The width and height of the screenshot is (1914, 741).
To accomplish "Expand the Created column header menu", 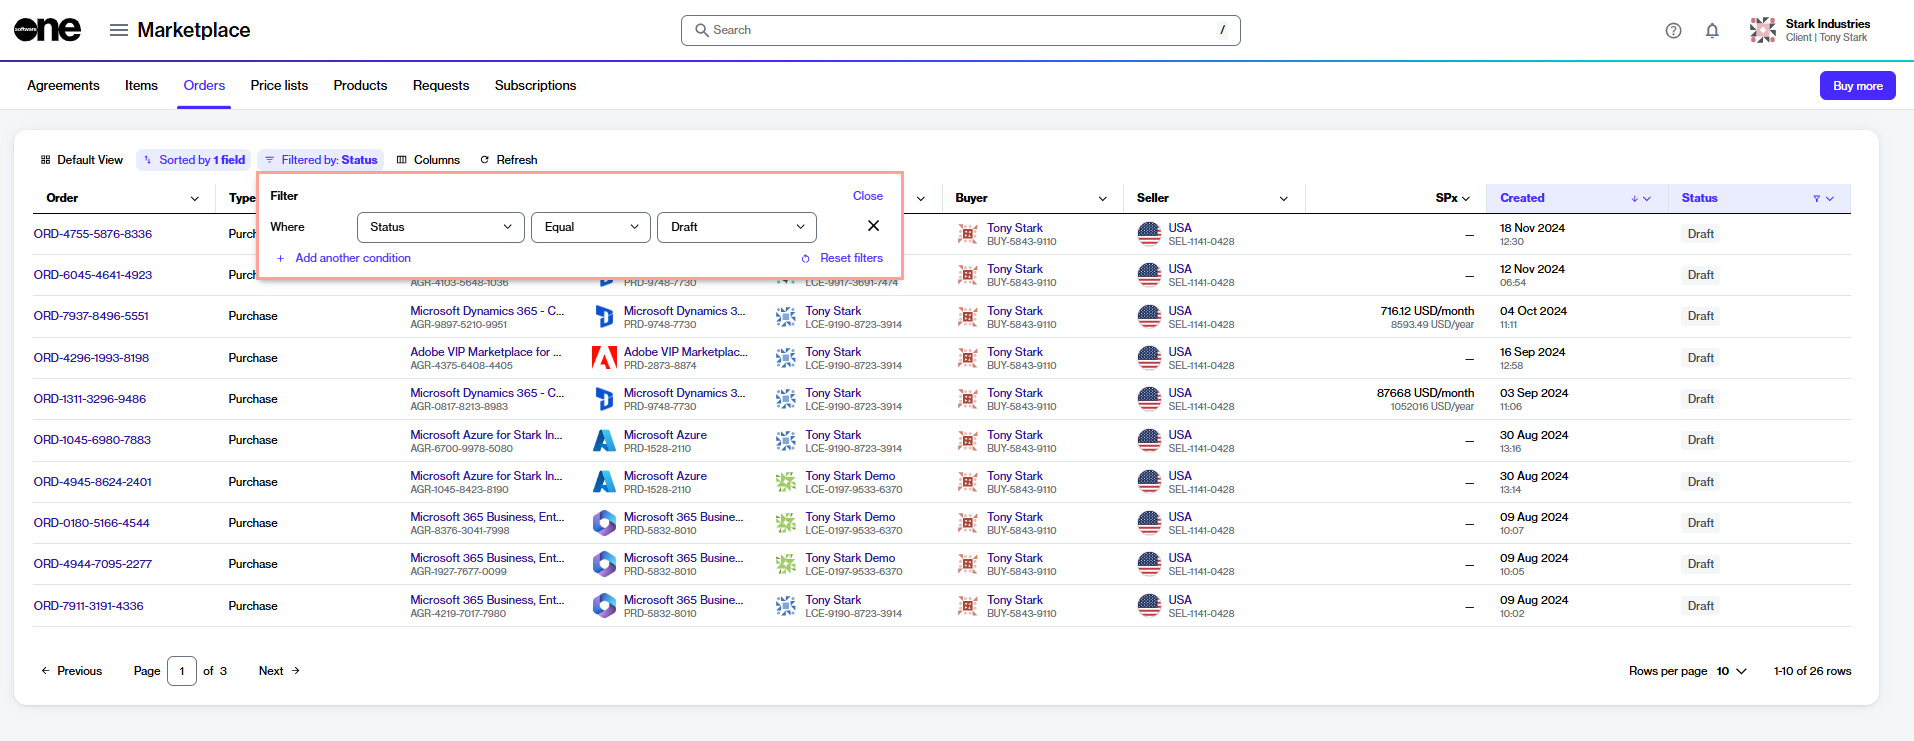I will click(1647, 199).
